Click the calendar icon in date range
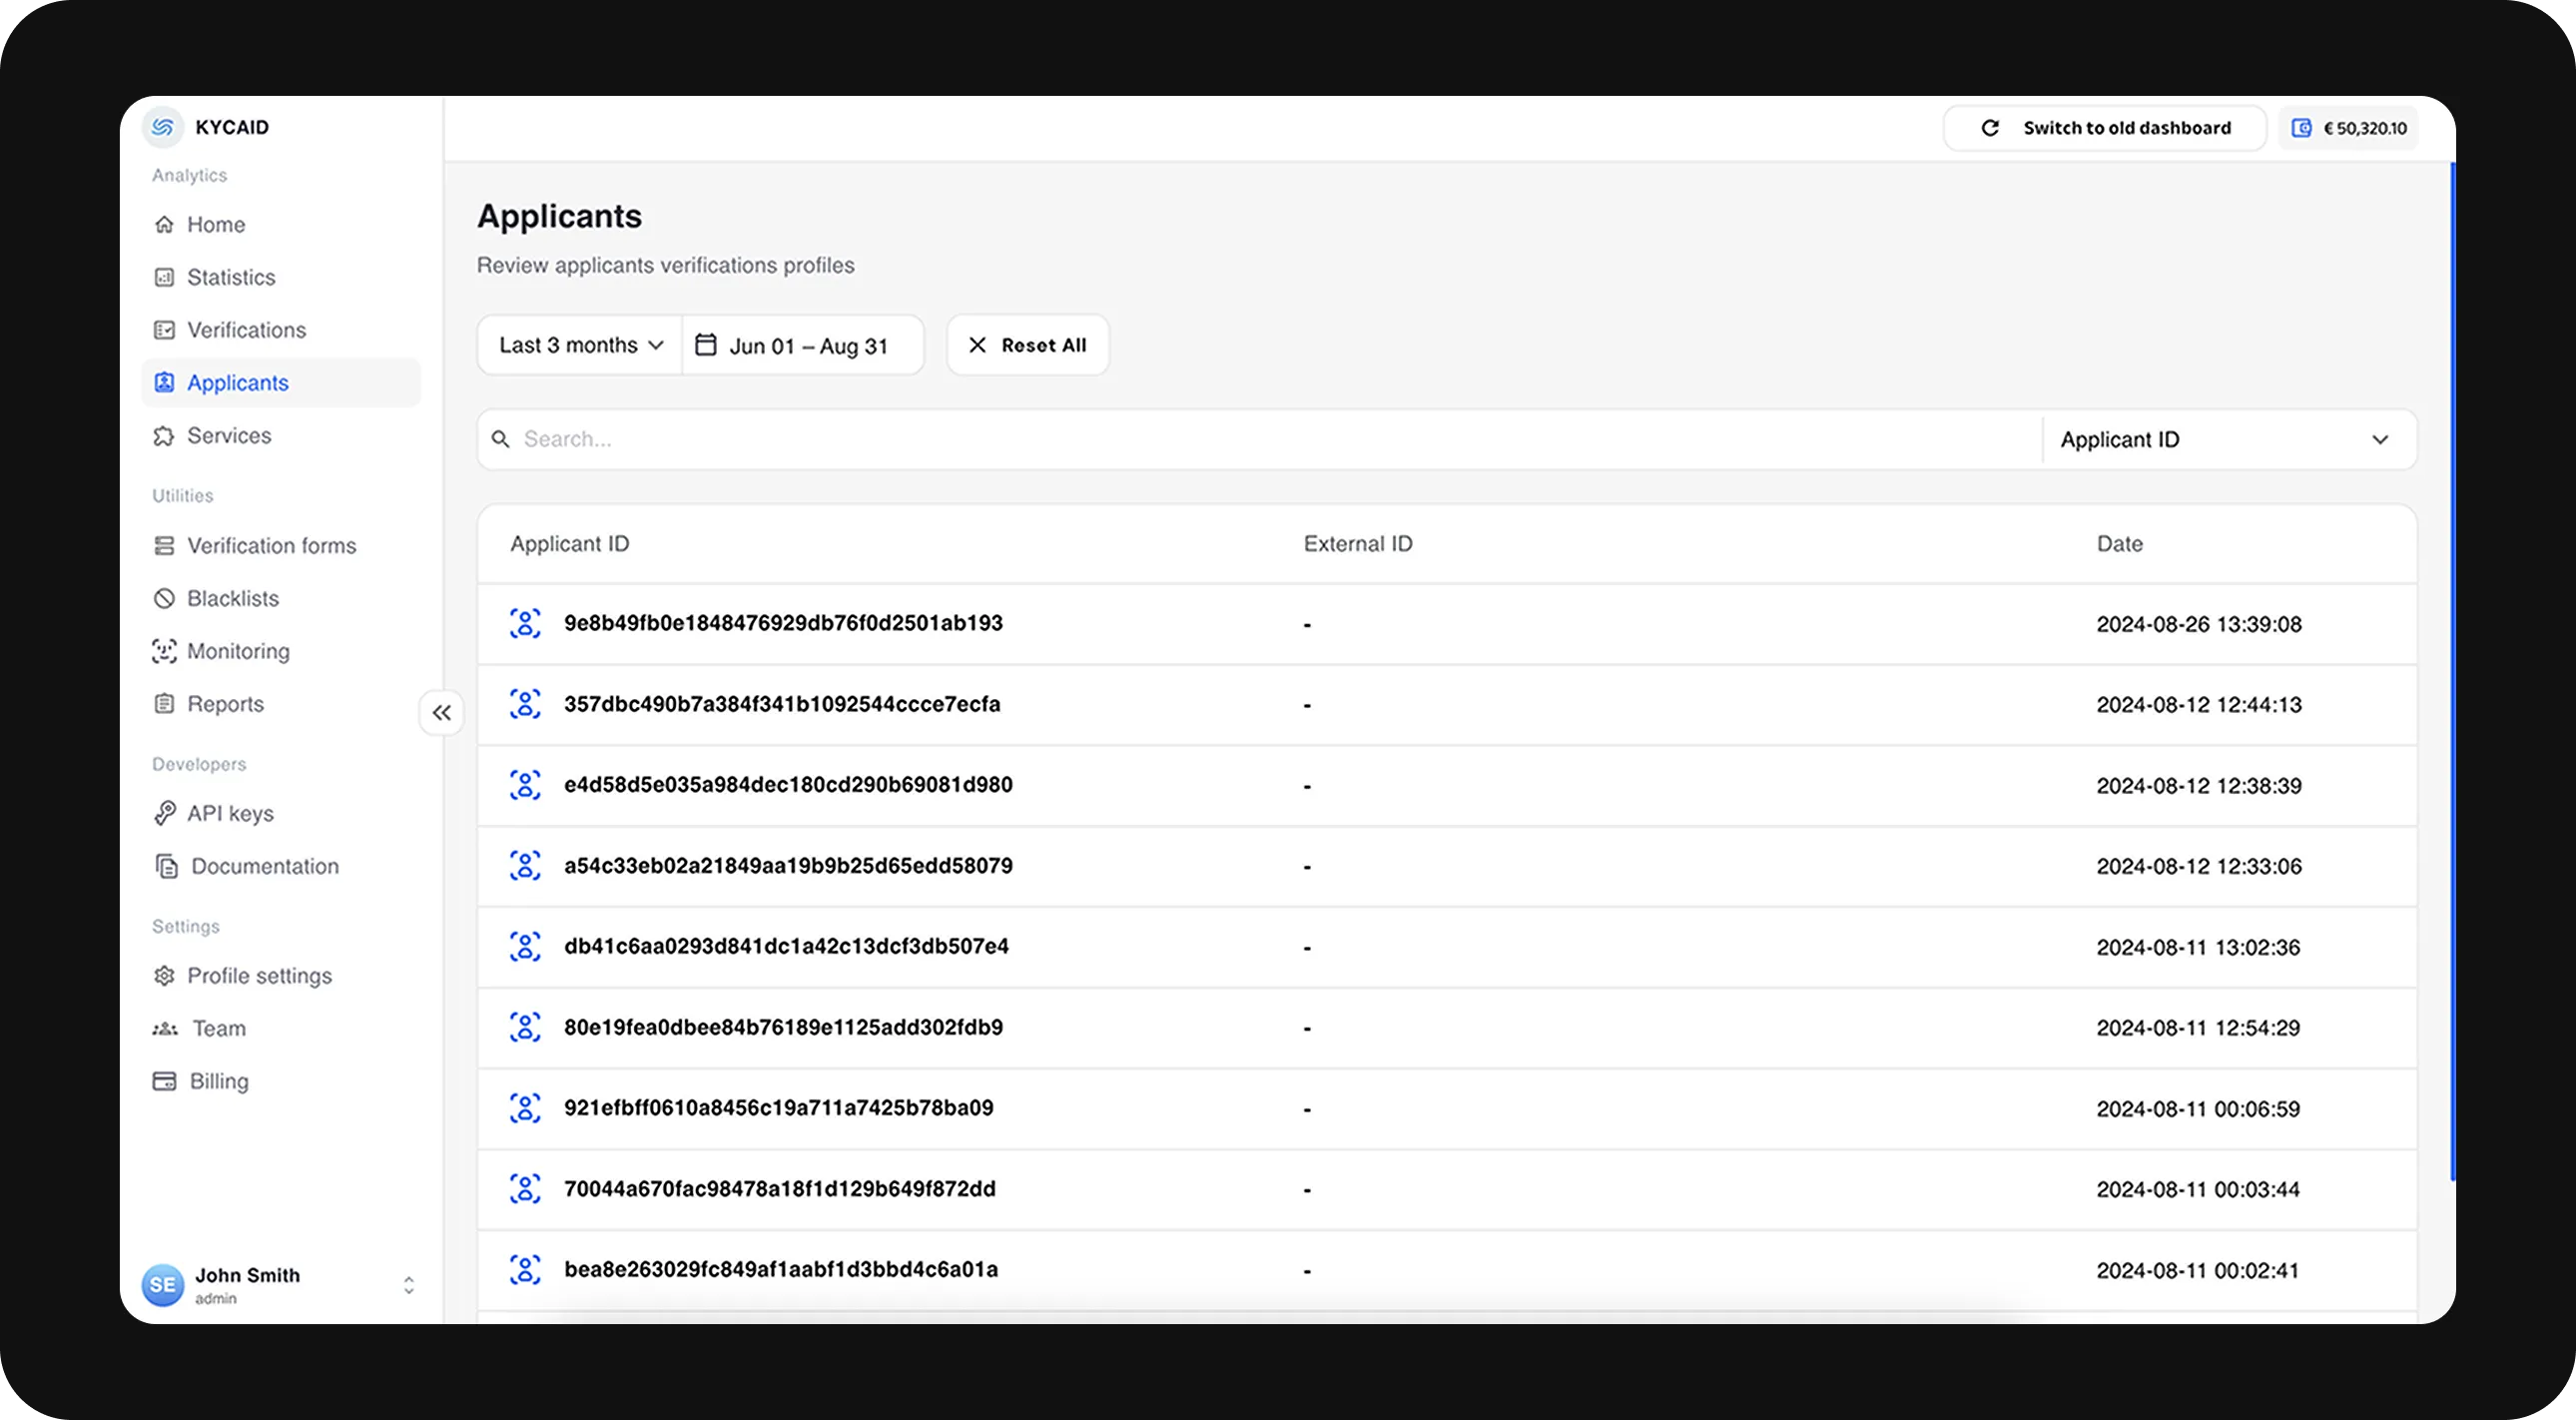This screenshot has height=1420, width=2576. [706, 345]
